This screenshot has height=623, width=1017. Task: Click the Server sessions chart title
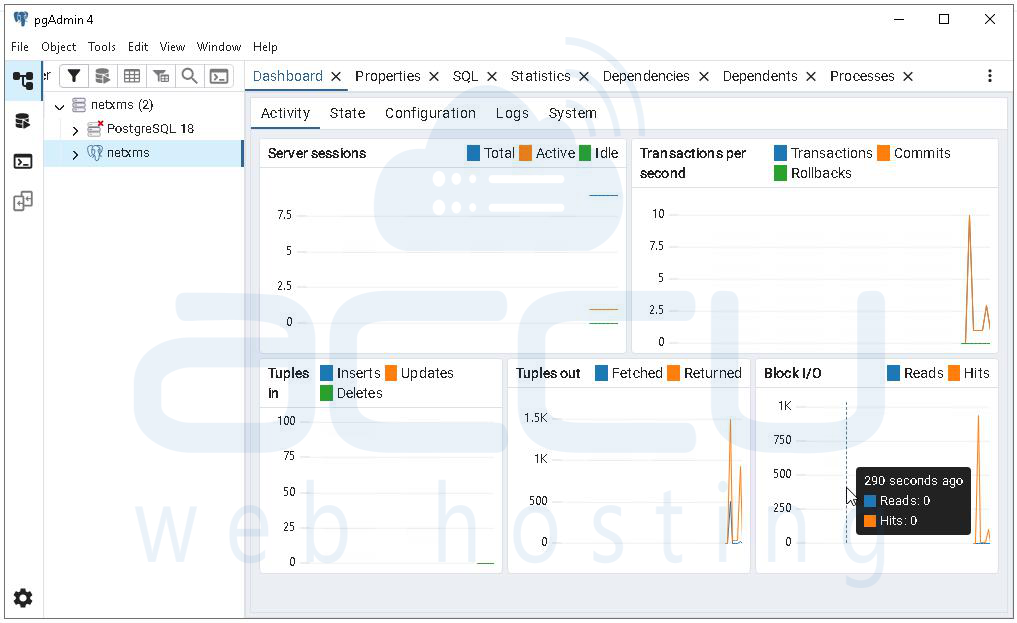pyautogui.click(x=317, y=153)
